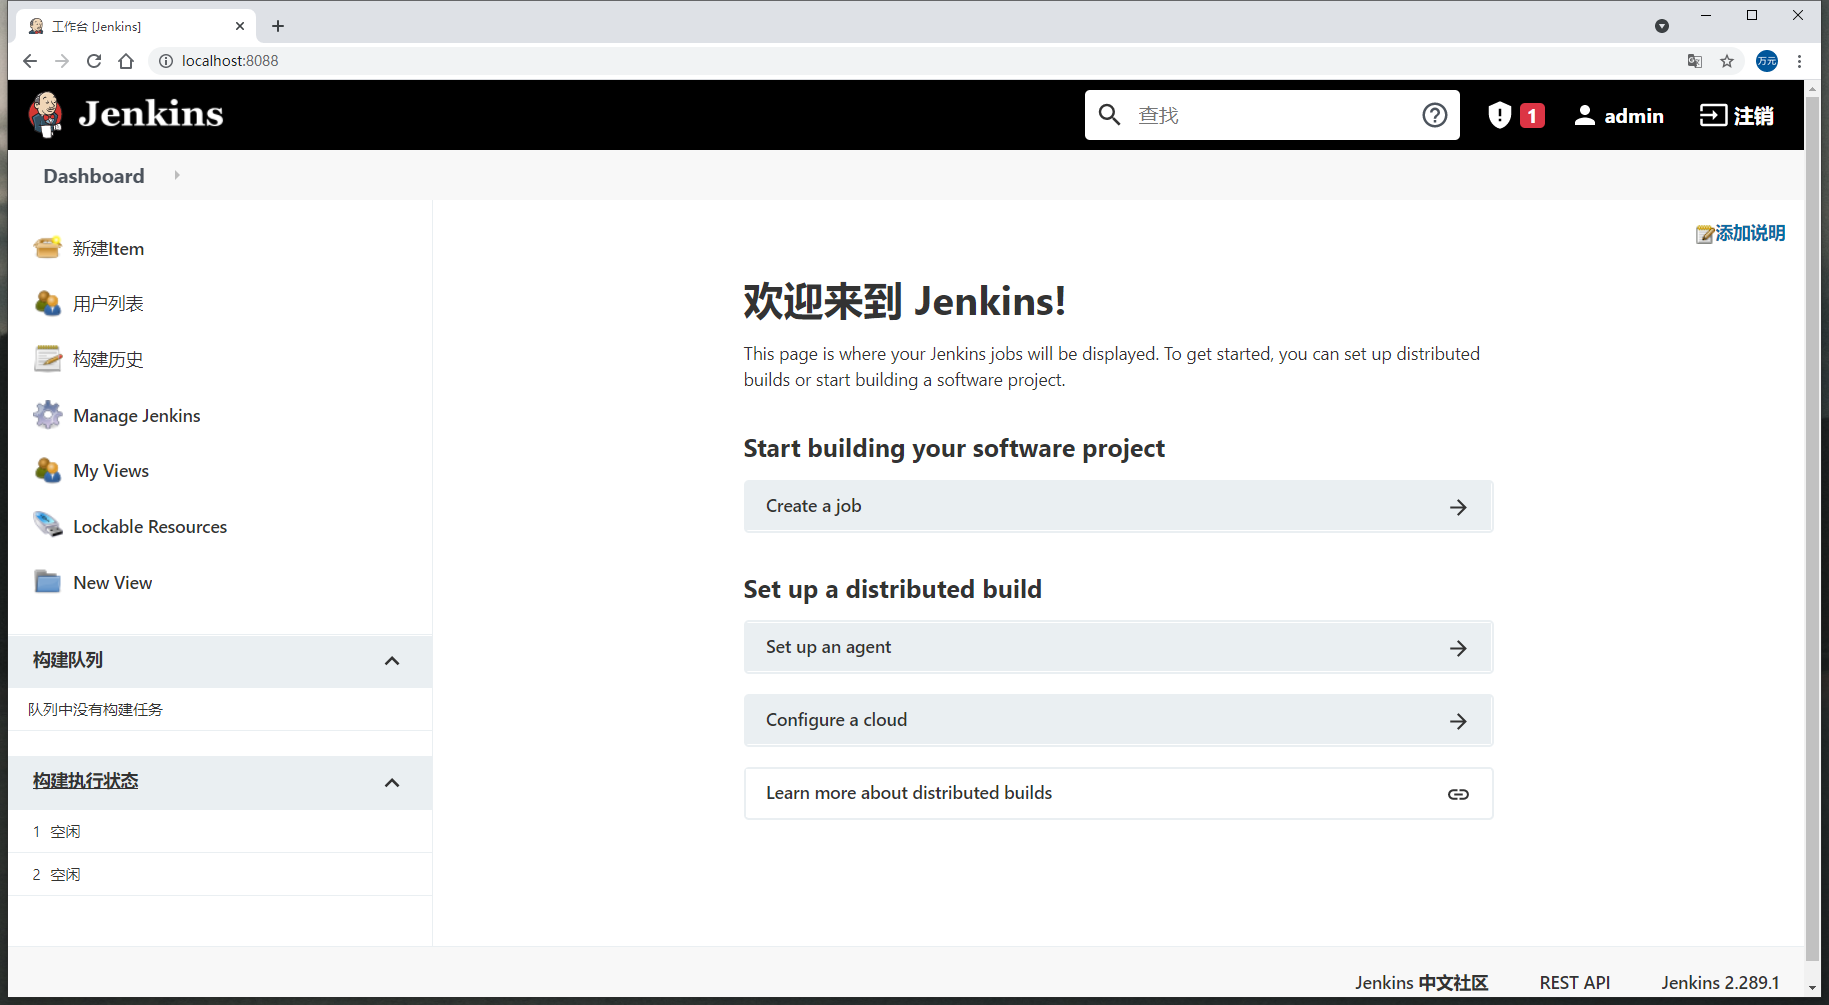This screenshot has height=1005, width=1829.
Task: Click the 添加说明 edit note icon
Action: coord(1705,234)
